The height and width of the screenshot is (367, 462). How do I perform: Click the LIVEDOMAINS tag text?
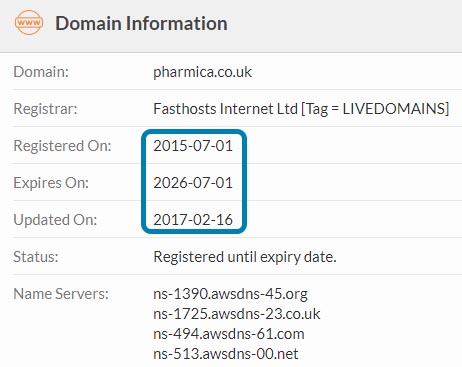pos(394,109)
